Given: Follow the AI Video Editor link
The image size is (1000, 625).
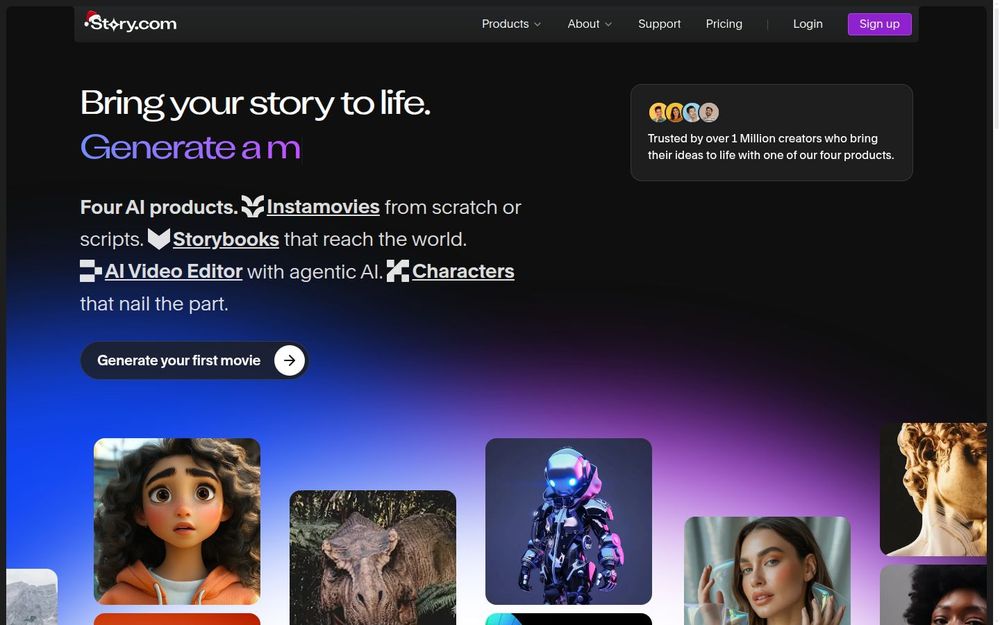Looking at the screenshot, I should click(x=173, y=271).
